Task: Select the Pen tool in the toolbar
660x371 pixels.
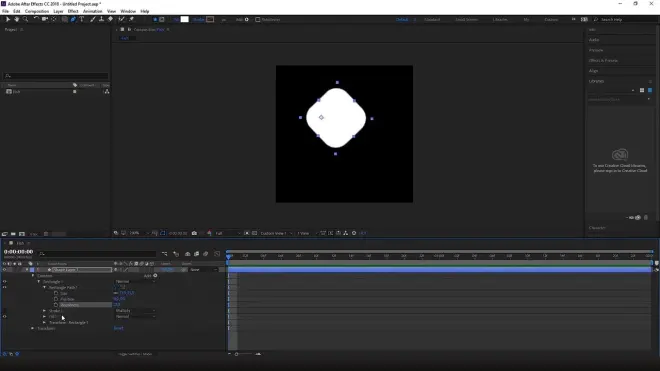Action: [x=73, y=19]
